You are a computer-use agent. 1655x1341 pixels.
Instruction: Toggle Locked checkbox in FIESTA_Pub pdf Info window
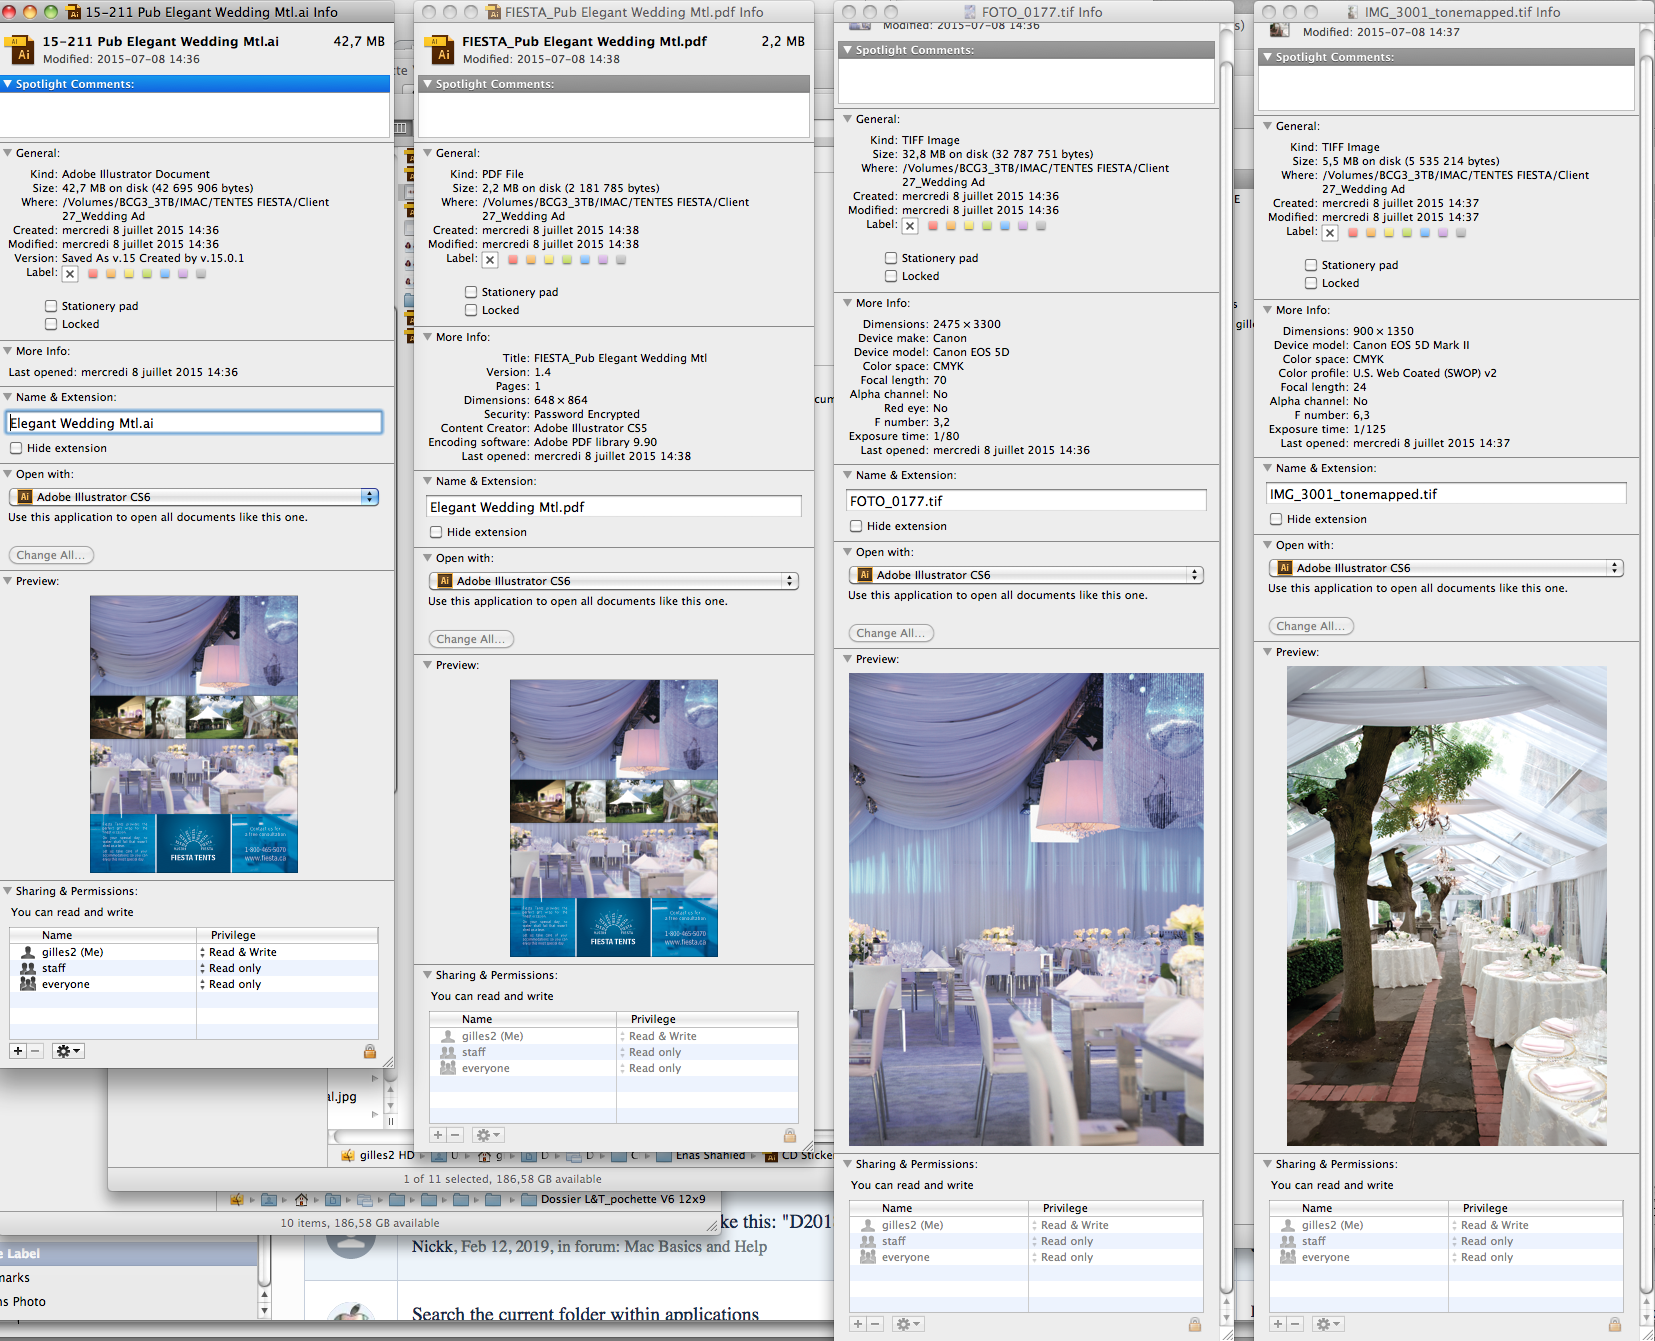coord(471,310)
